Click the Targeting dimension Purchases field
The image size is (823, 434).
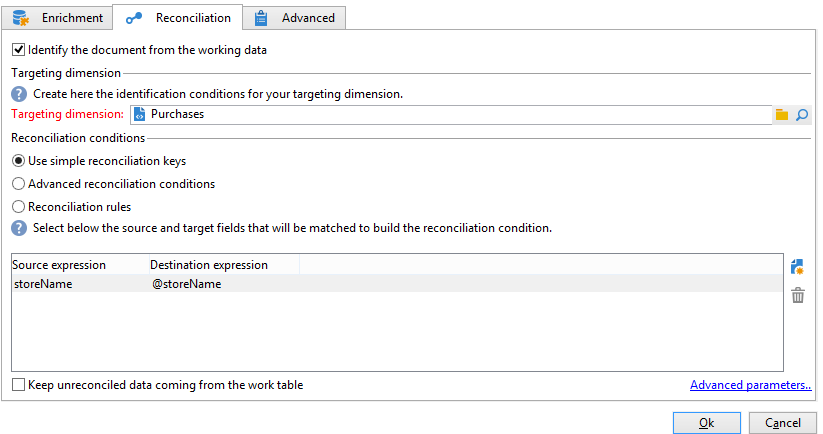[x=450, y=115]
